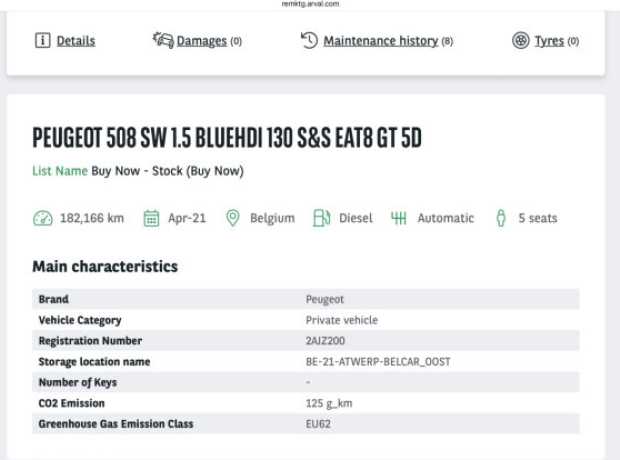Click the info icon beside Details
This screenshot has height=460, width=620.
43,40
